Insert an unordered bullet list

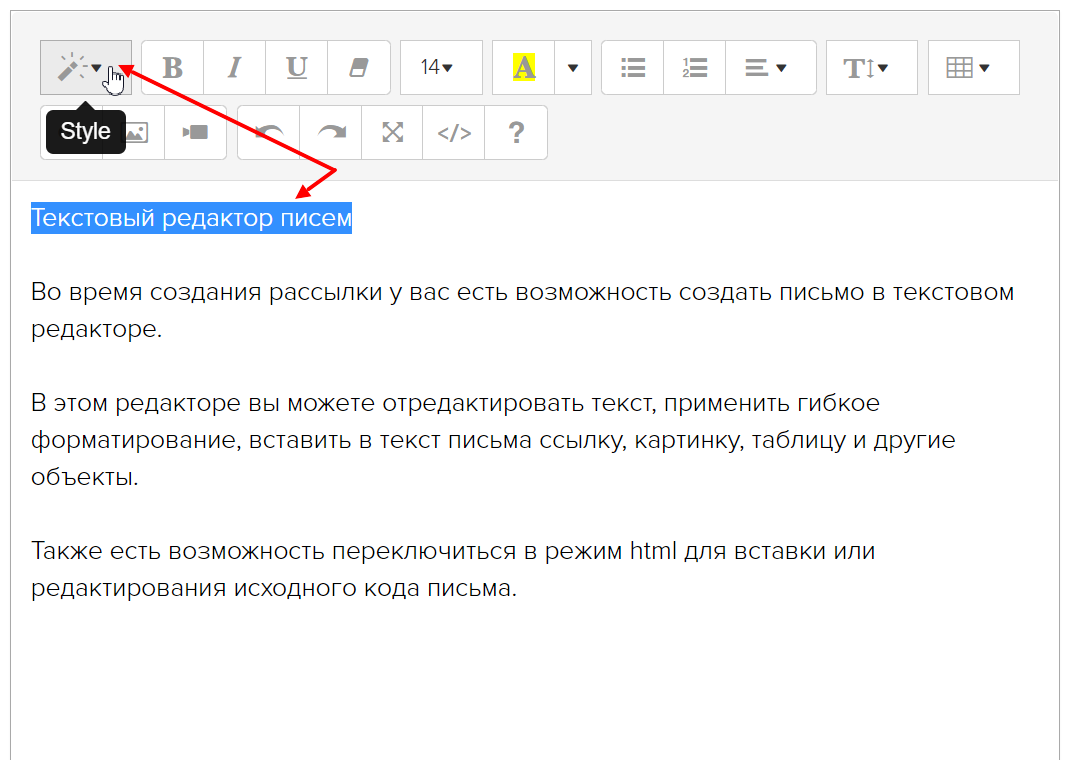click(x=633, y=68)
